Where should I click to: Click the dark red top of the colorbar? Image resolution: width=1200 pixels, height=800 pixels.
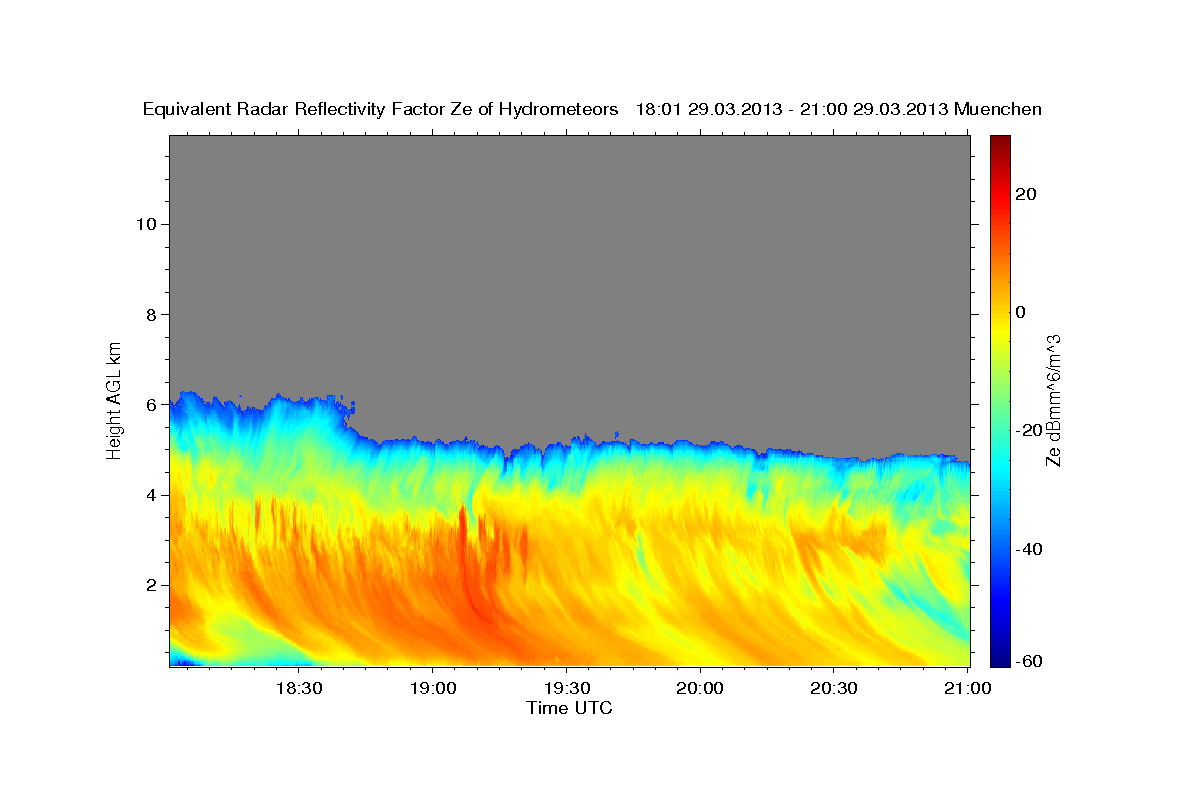click(999, 143)
